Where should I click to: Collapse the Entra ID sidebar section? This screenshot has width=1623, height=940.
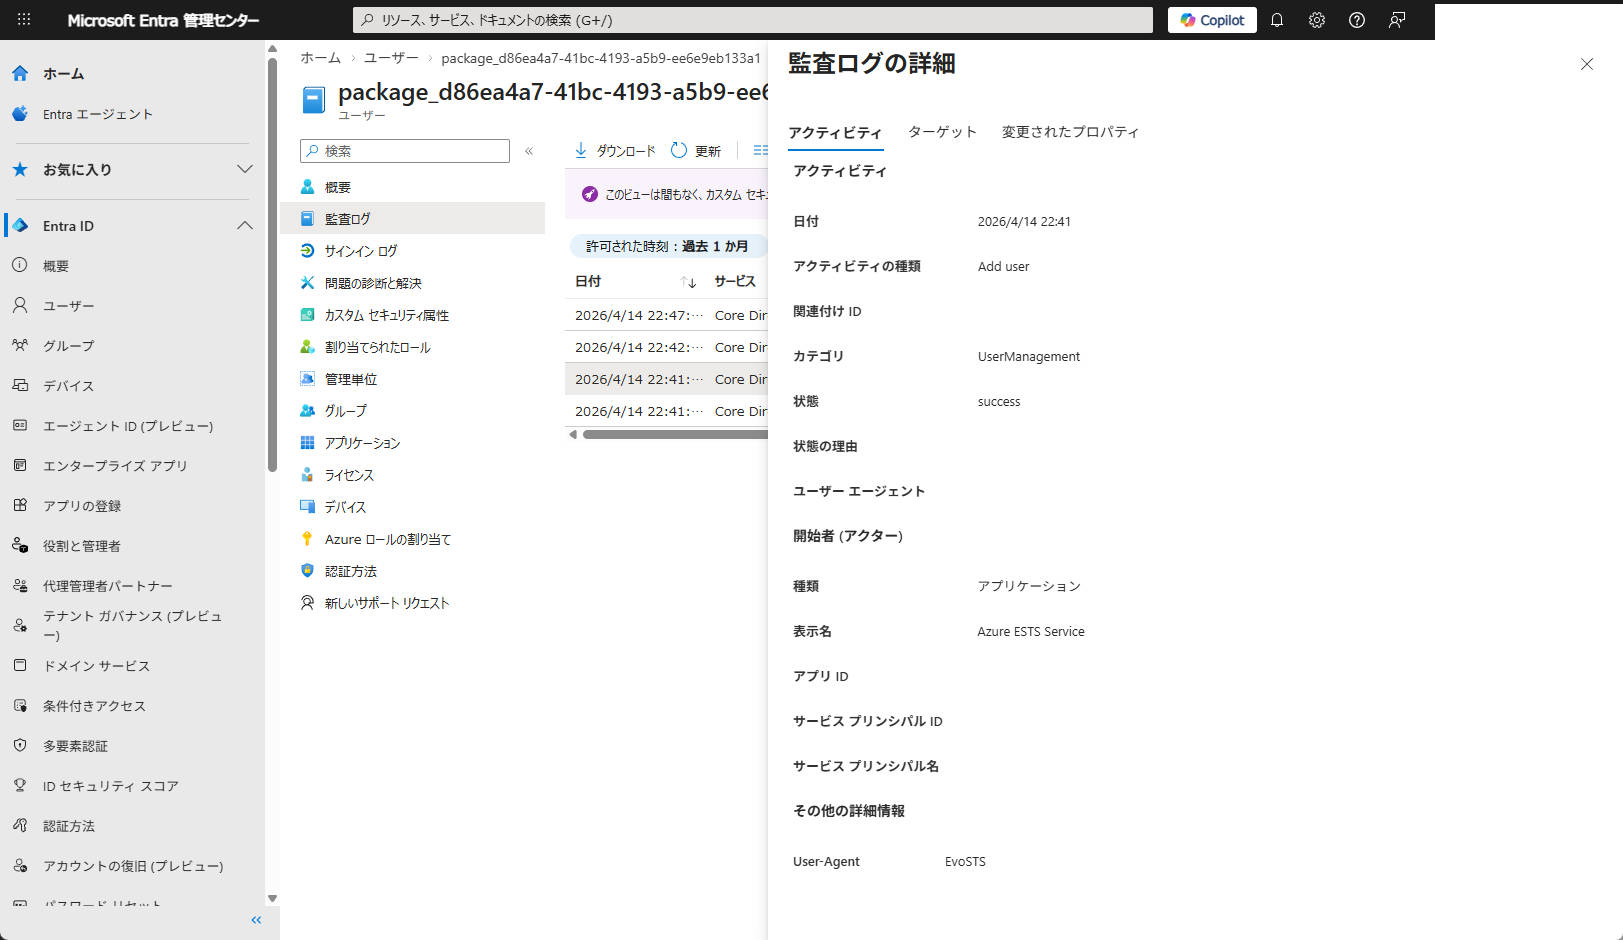[245, 225]
